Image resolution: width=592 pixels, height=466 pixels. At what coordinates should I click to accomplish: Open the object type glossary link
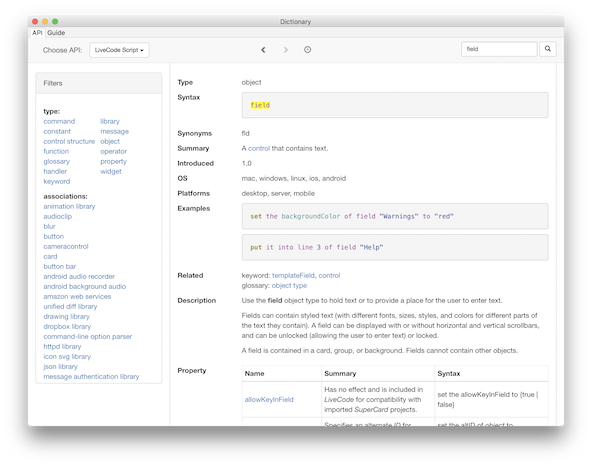(x=289, y=286)
